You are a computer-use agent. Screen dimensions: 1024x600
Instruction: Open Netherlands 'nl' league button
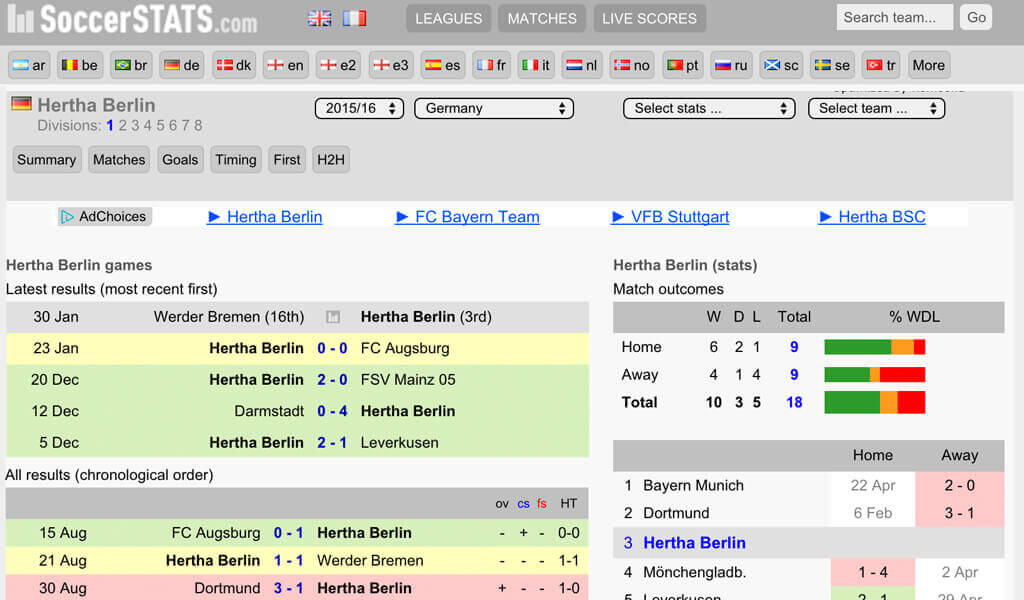(x=582, y=65)
